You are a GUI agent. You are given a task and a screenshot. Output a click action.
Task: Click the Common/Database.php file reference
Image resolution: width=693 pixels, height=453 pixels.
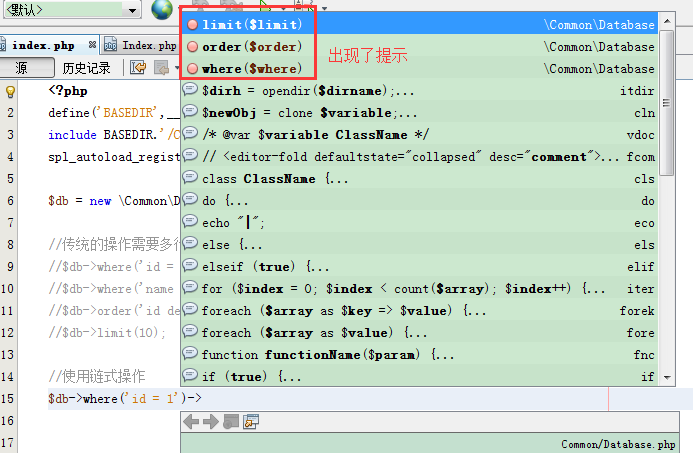618,444
